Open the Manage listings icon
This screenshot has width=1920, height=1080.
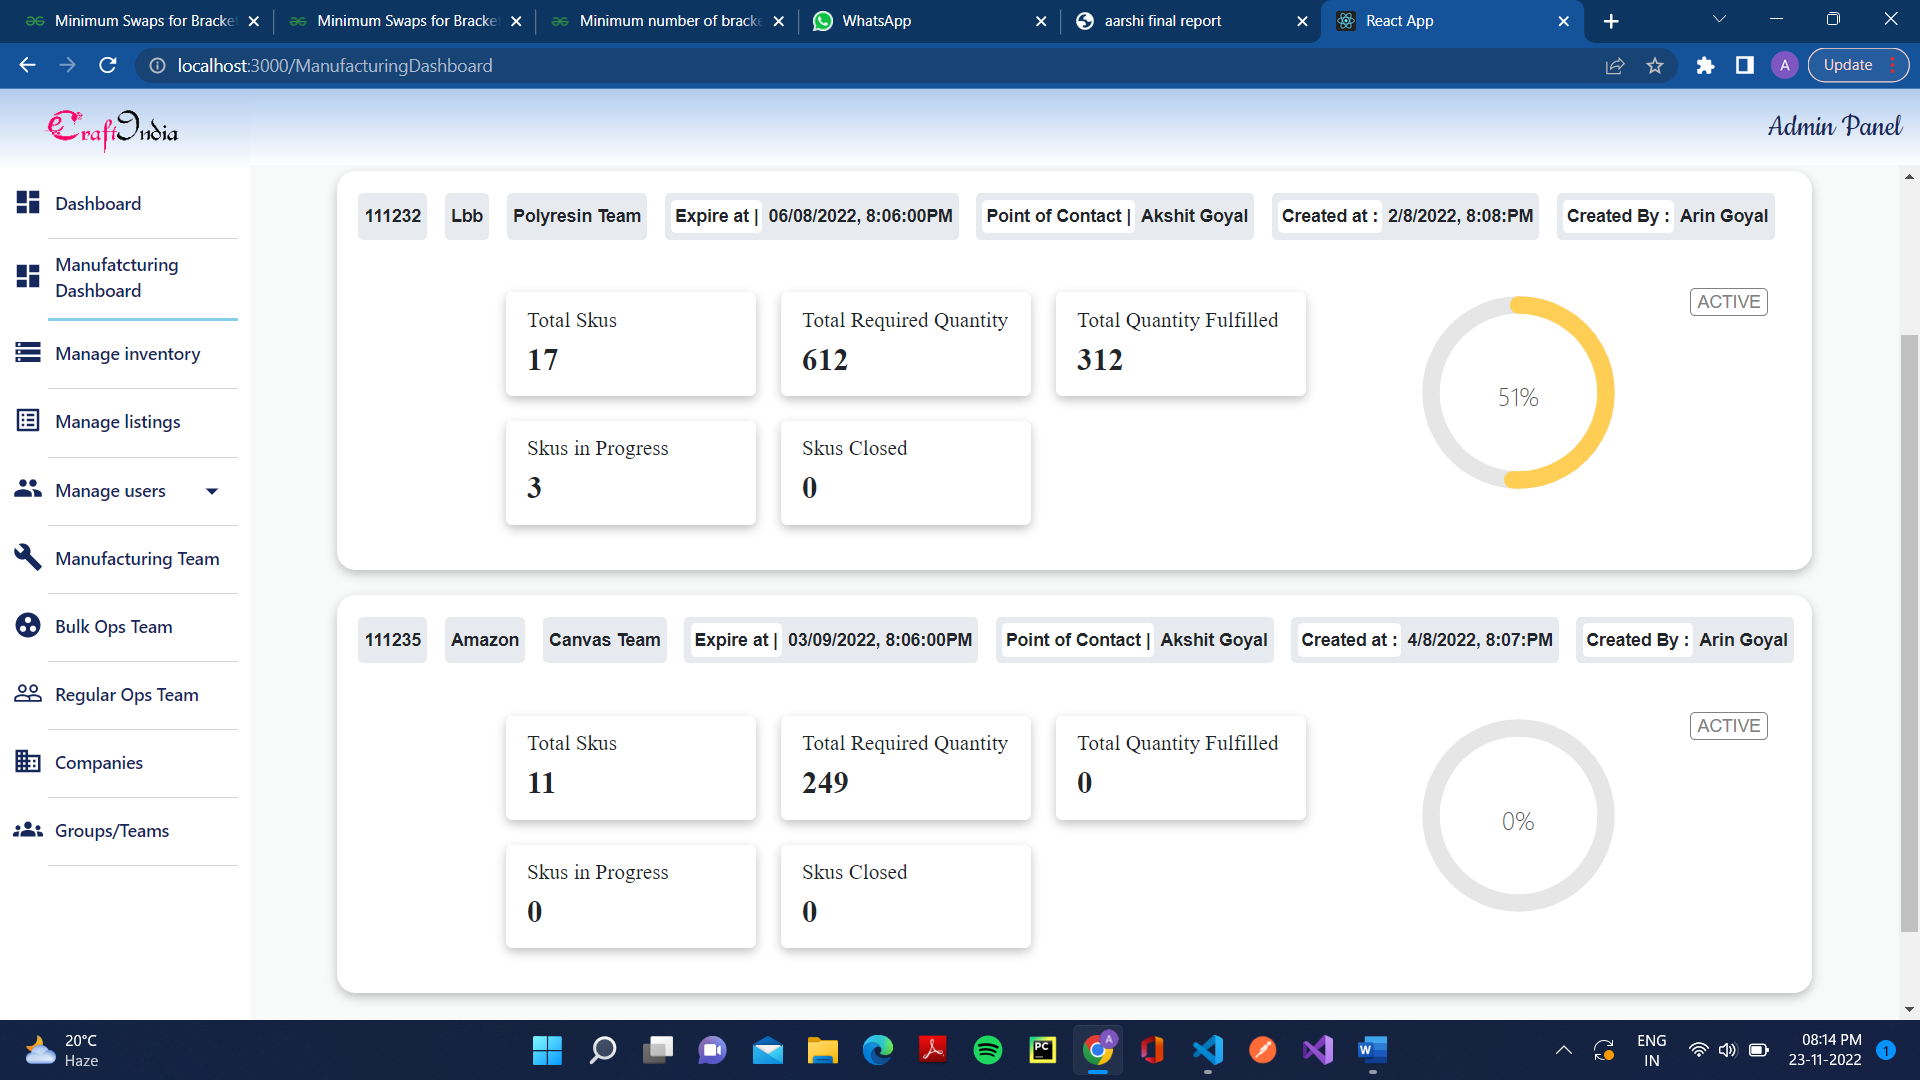[27, 421]
